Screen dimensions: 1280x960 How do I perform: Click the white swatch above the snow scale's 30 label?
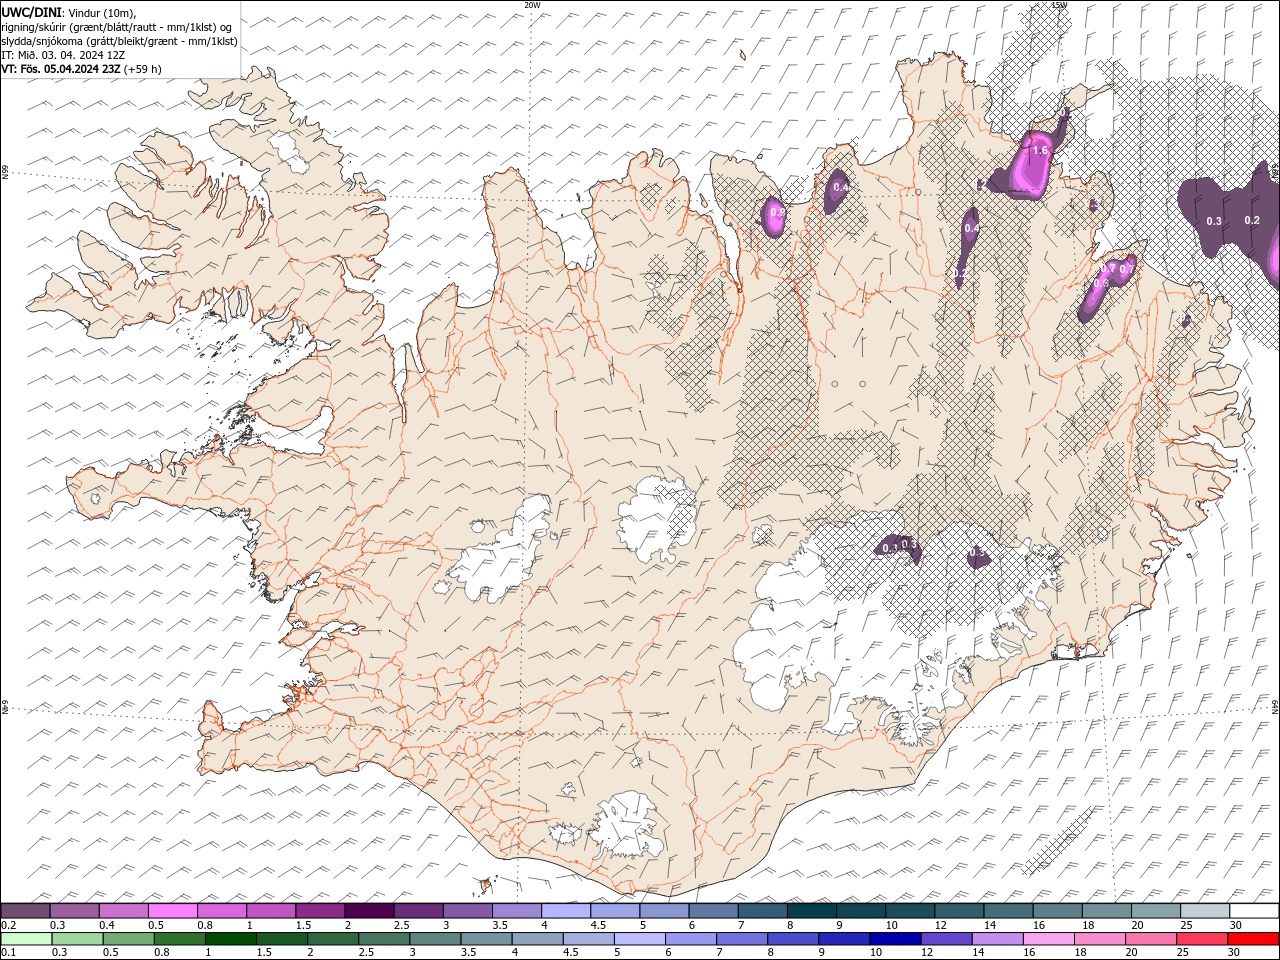(1254, 911)
